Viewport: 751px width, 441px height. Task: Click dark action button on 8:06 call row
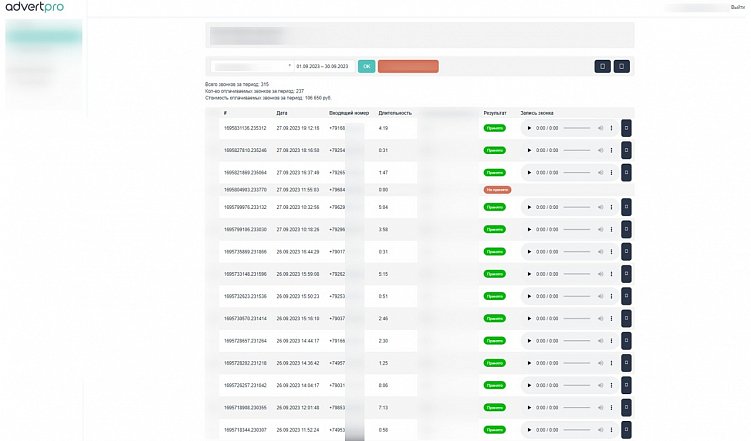(x=626, y=385)
